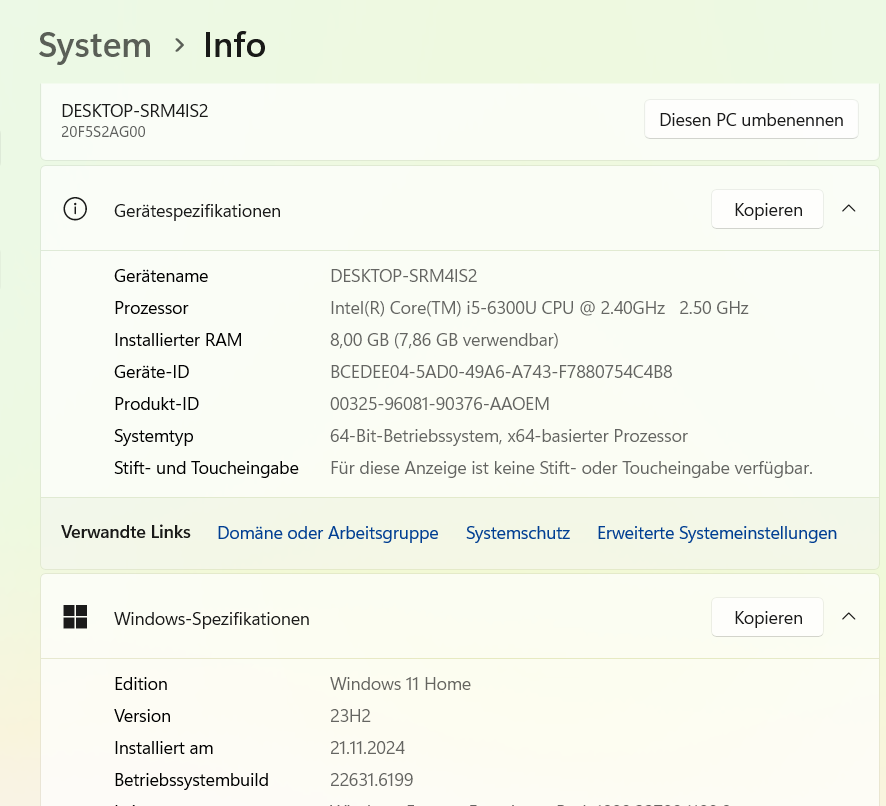Click the Installierter RAM label

[178, 340]
